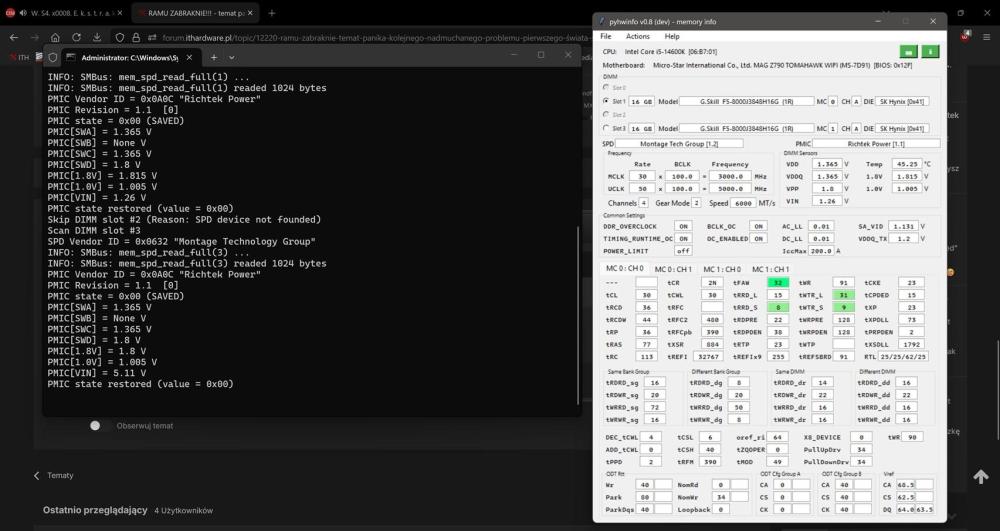The image size is (1000, 531).
Task: Click the tREFI field showing 32767
Action: point(709,357)
